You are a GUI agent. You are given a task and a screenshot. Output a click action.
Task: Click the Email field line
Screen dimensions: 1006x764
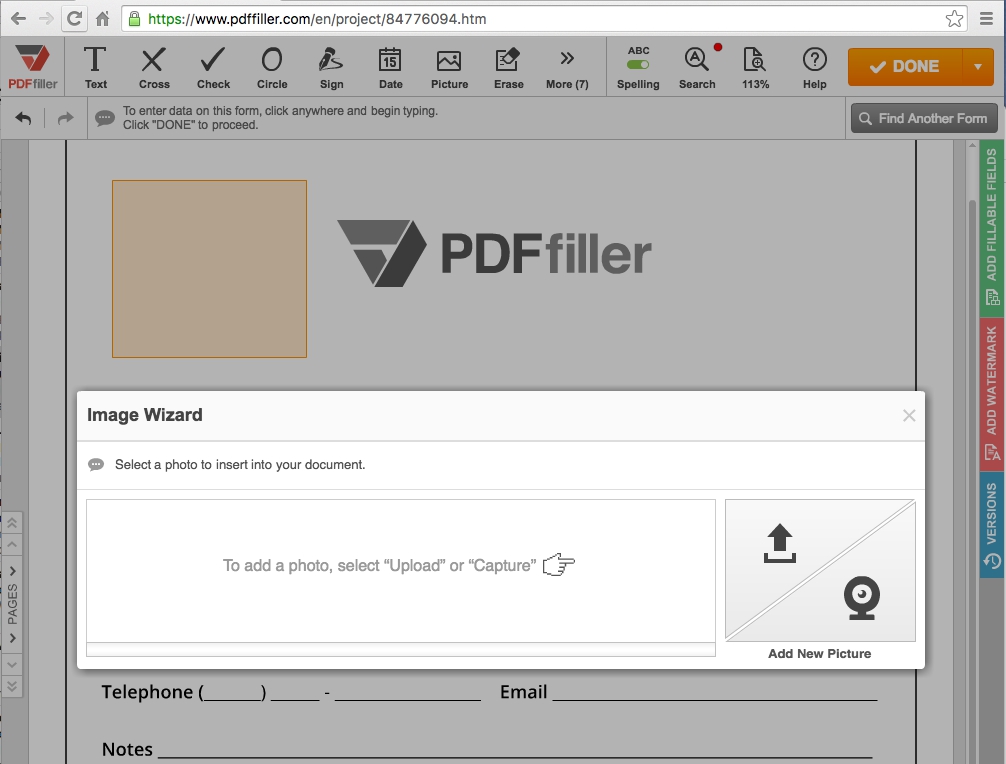715,693
